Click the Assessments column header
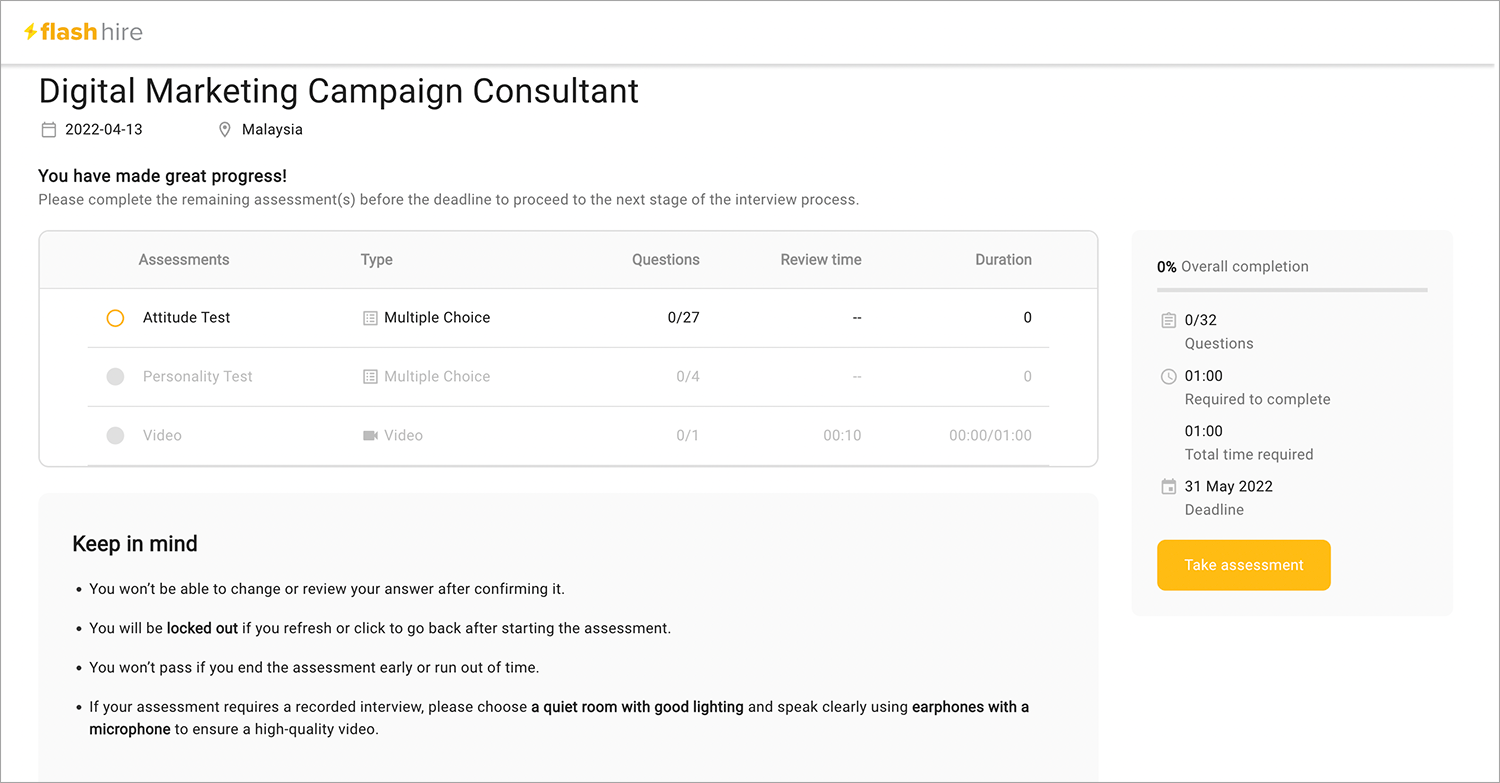The image size is (1500, 783). tap(183, 259)
